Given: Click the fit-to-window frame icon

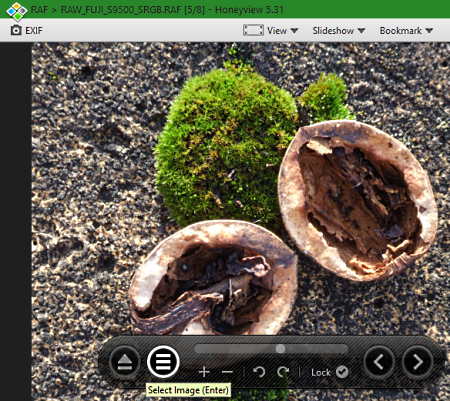Looking at the screenshot, I should point(253,30).
